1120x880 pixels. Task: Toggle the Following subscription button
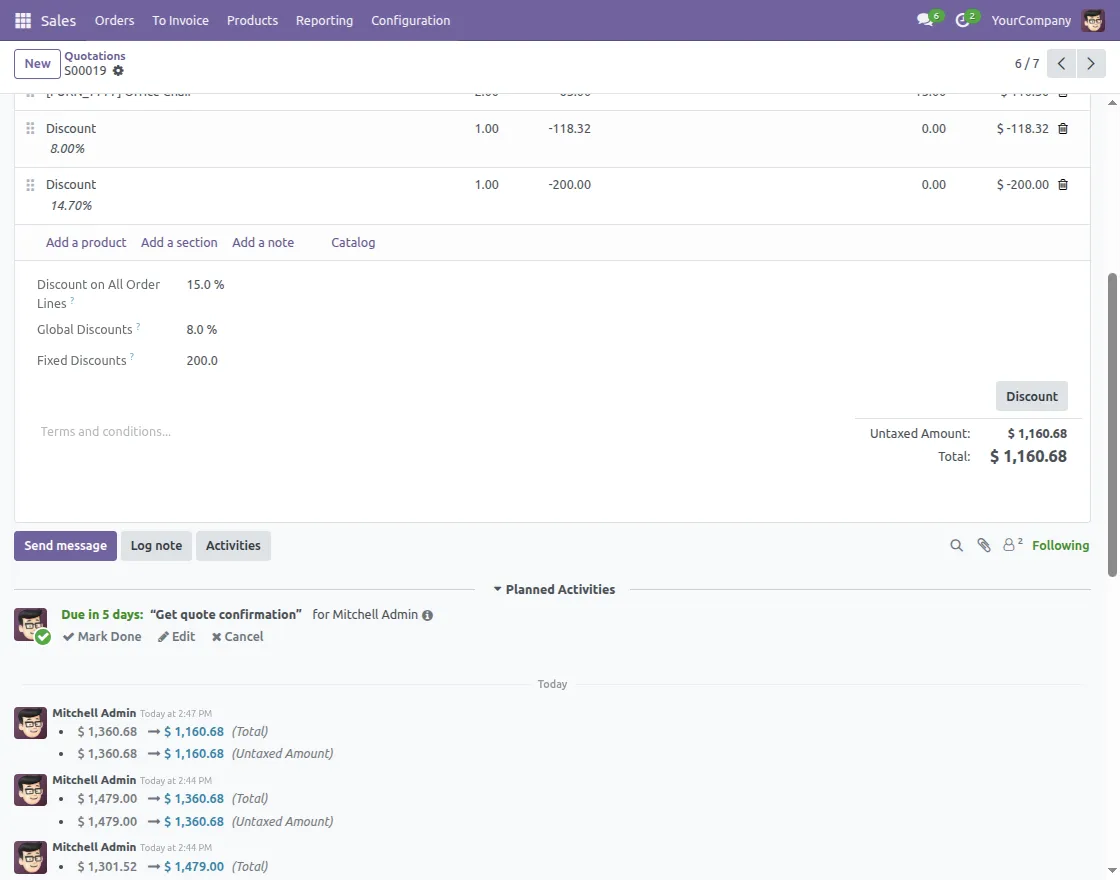pyautogui.click(x=1060, y=546)
